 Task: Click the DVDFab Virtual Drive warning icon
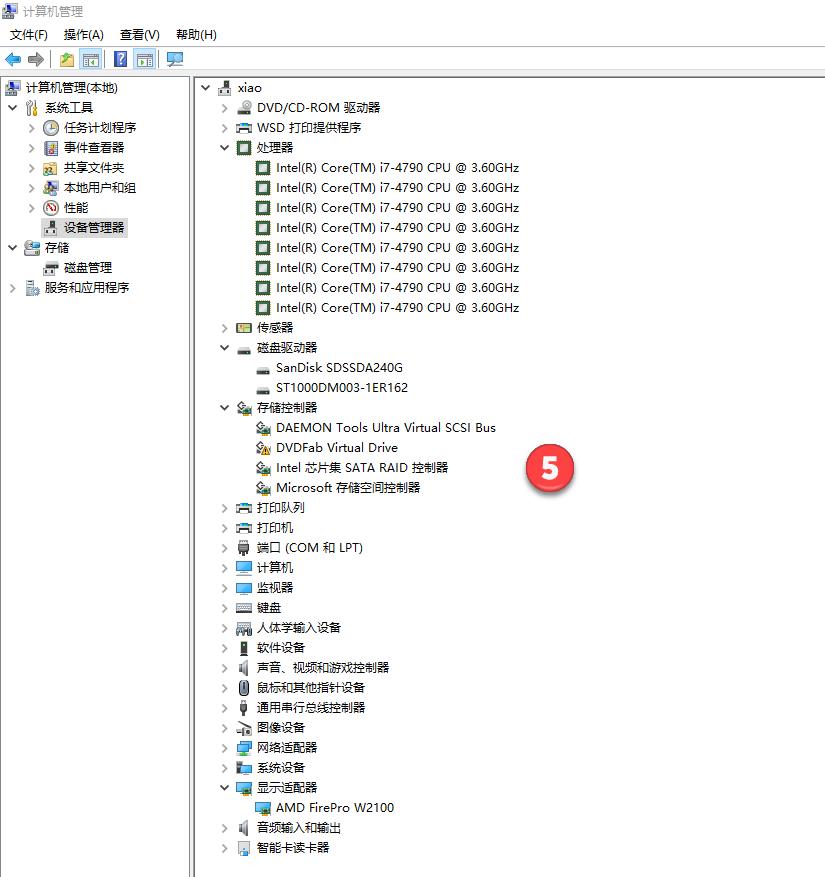[x=263, y=448]
